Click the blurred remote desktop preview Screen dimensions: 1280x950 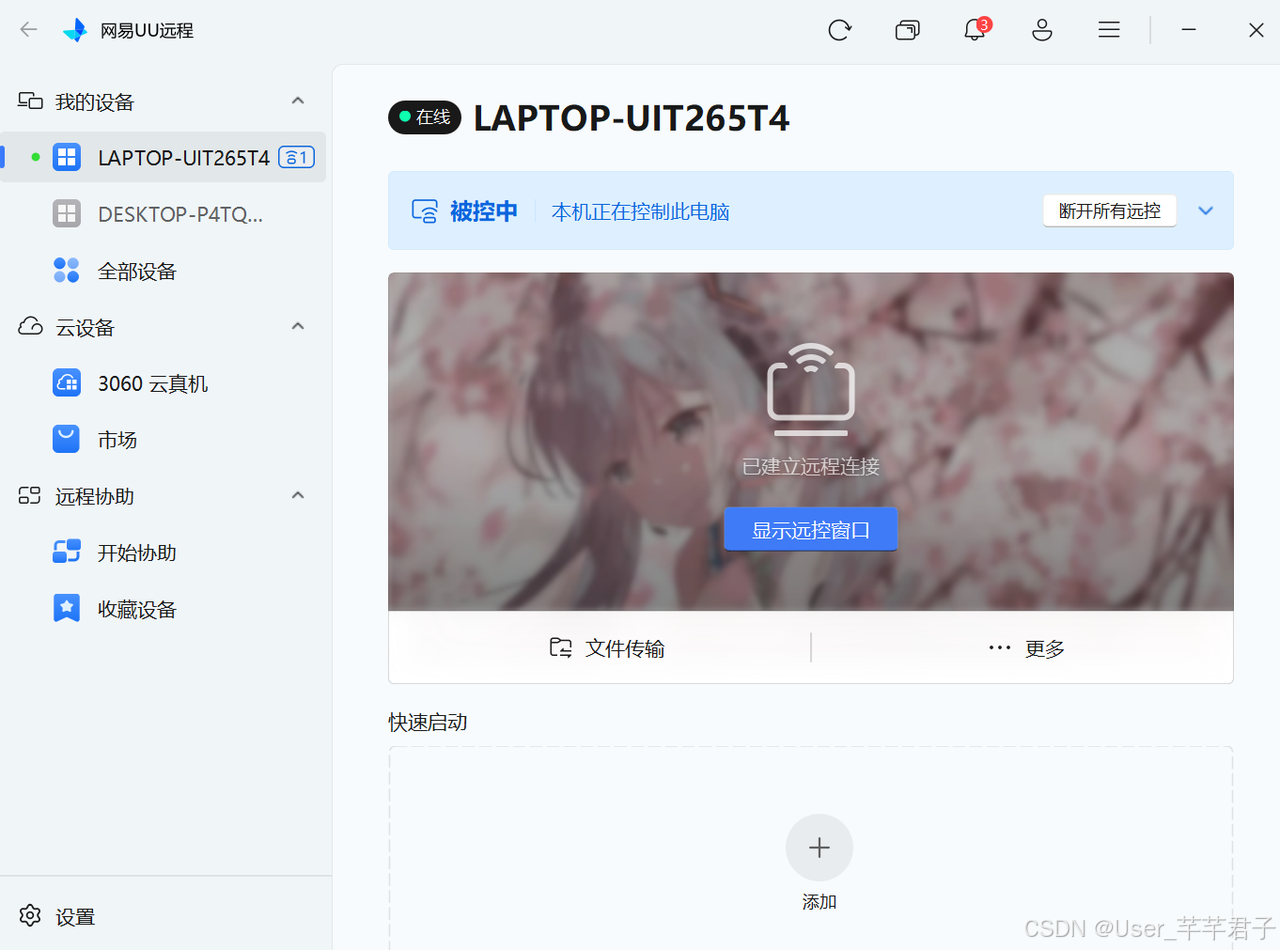click(811, 441)
